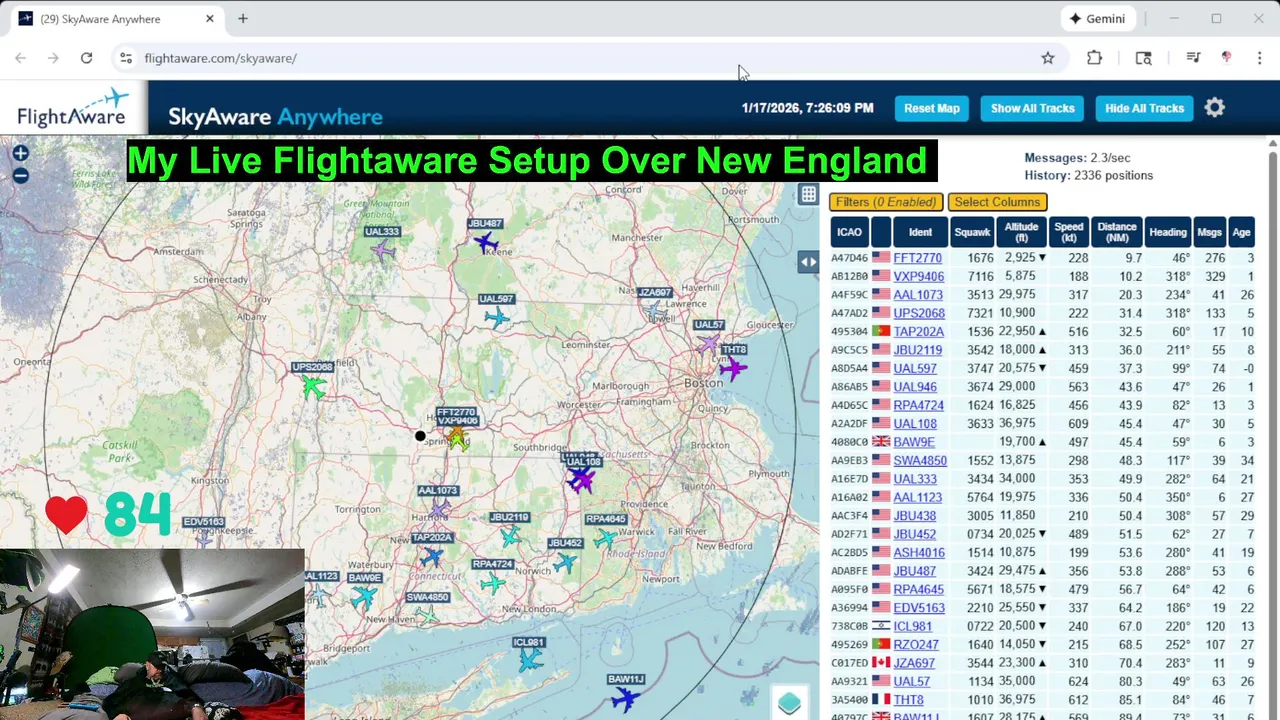Image resolution: width=1280 pixels, height=720 pixels.
Task: Click the UAL333 aircraft icon on map
Action: click(382, 250)
